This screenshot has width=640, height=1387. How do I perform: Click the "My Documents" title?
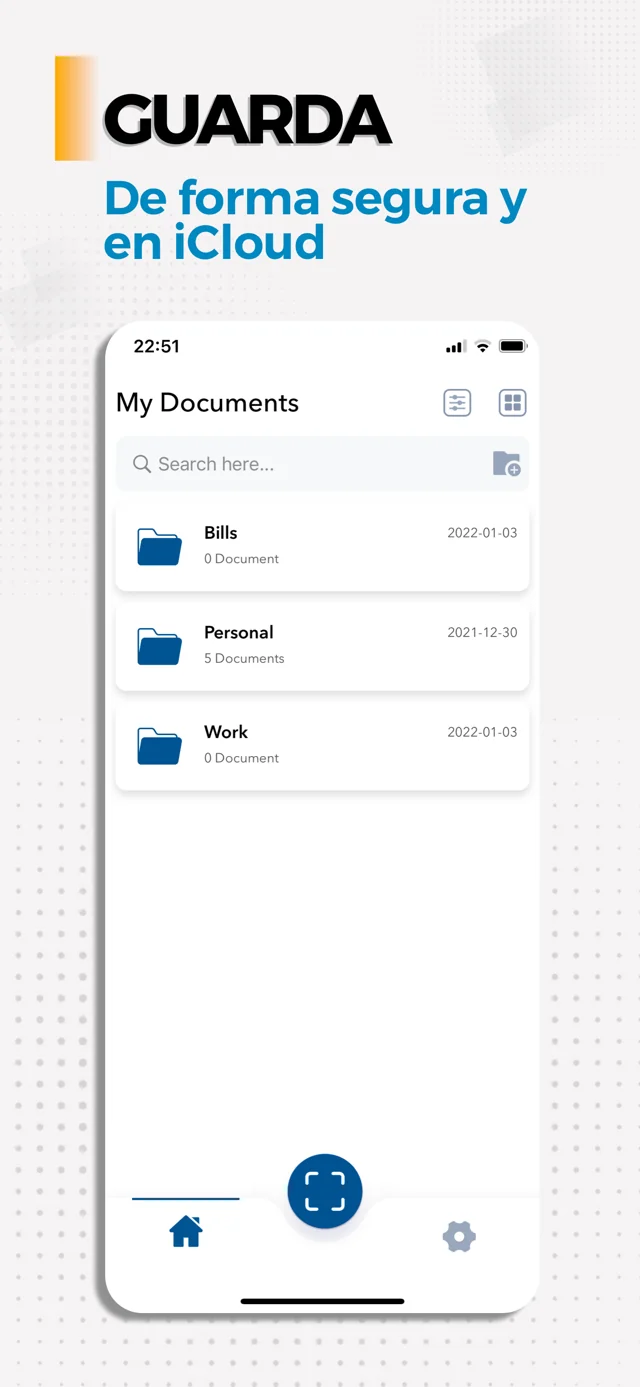pyautogui.click(x=208, y=403)
